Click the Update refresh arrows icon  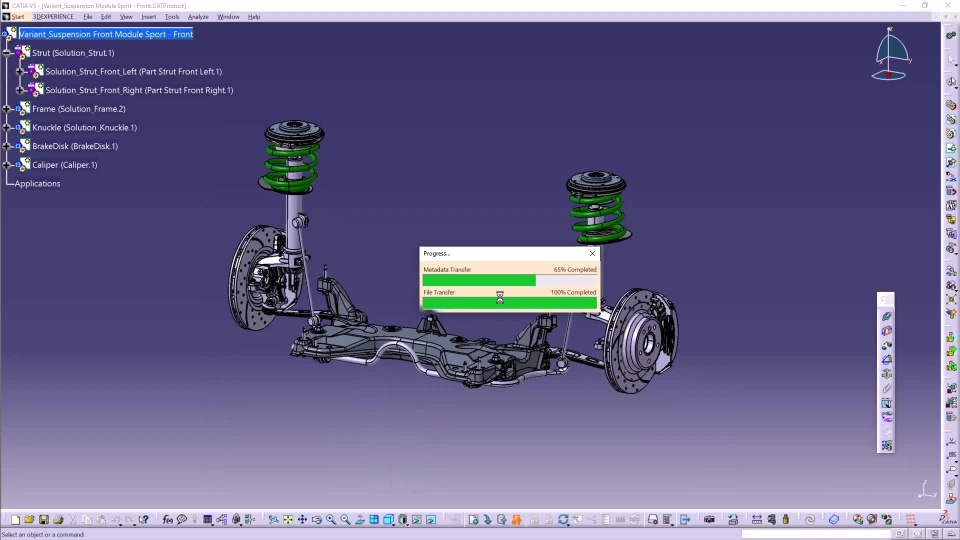(563, 520)
